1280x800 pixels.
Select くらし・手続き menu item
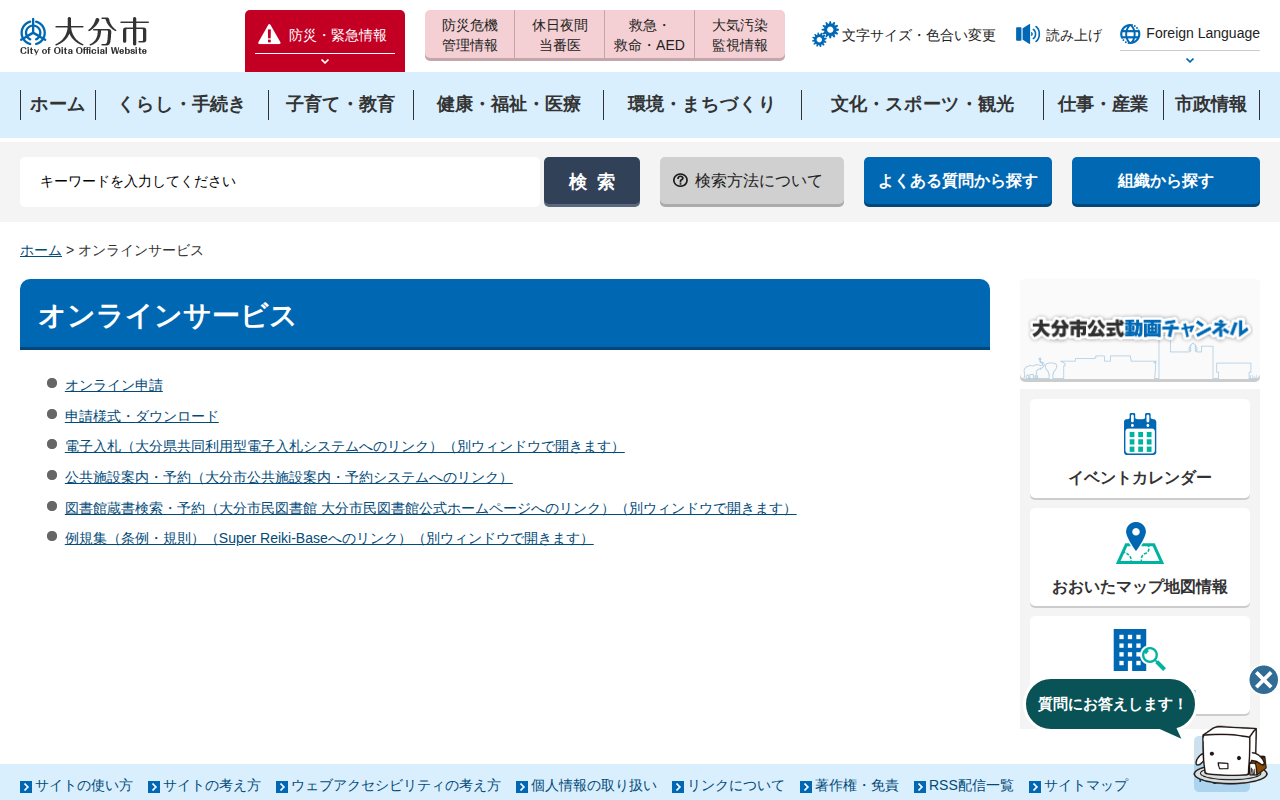click(182, 104)
